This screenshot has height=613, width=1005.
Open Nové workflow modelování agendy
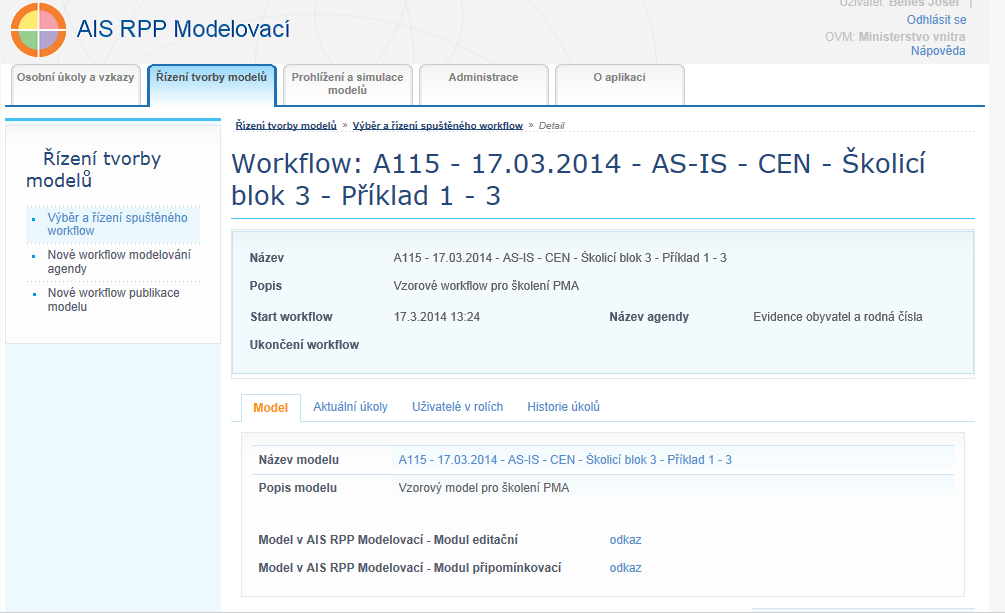(x=119, y=262)
